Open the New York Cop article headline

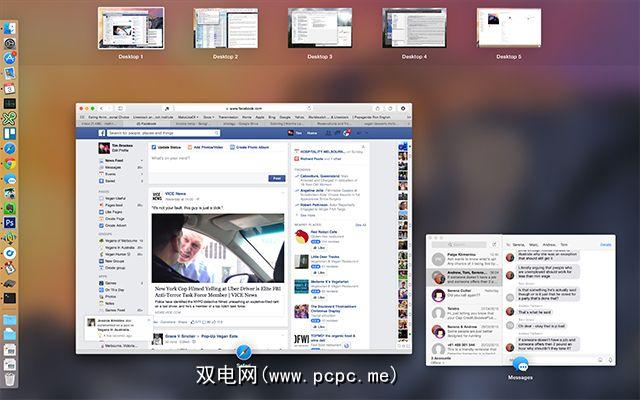(x=218, y=291)
